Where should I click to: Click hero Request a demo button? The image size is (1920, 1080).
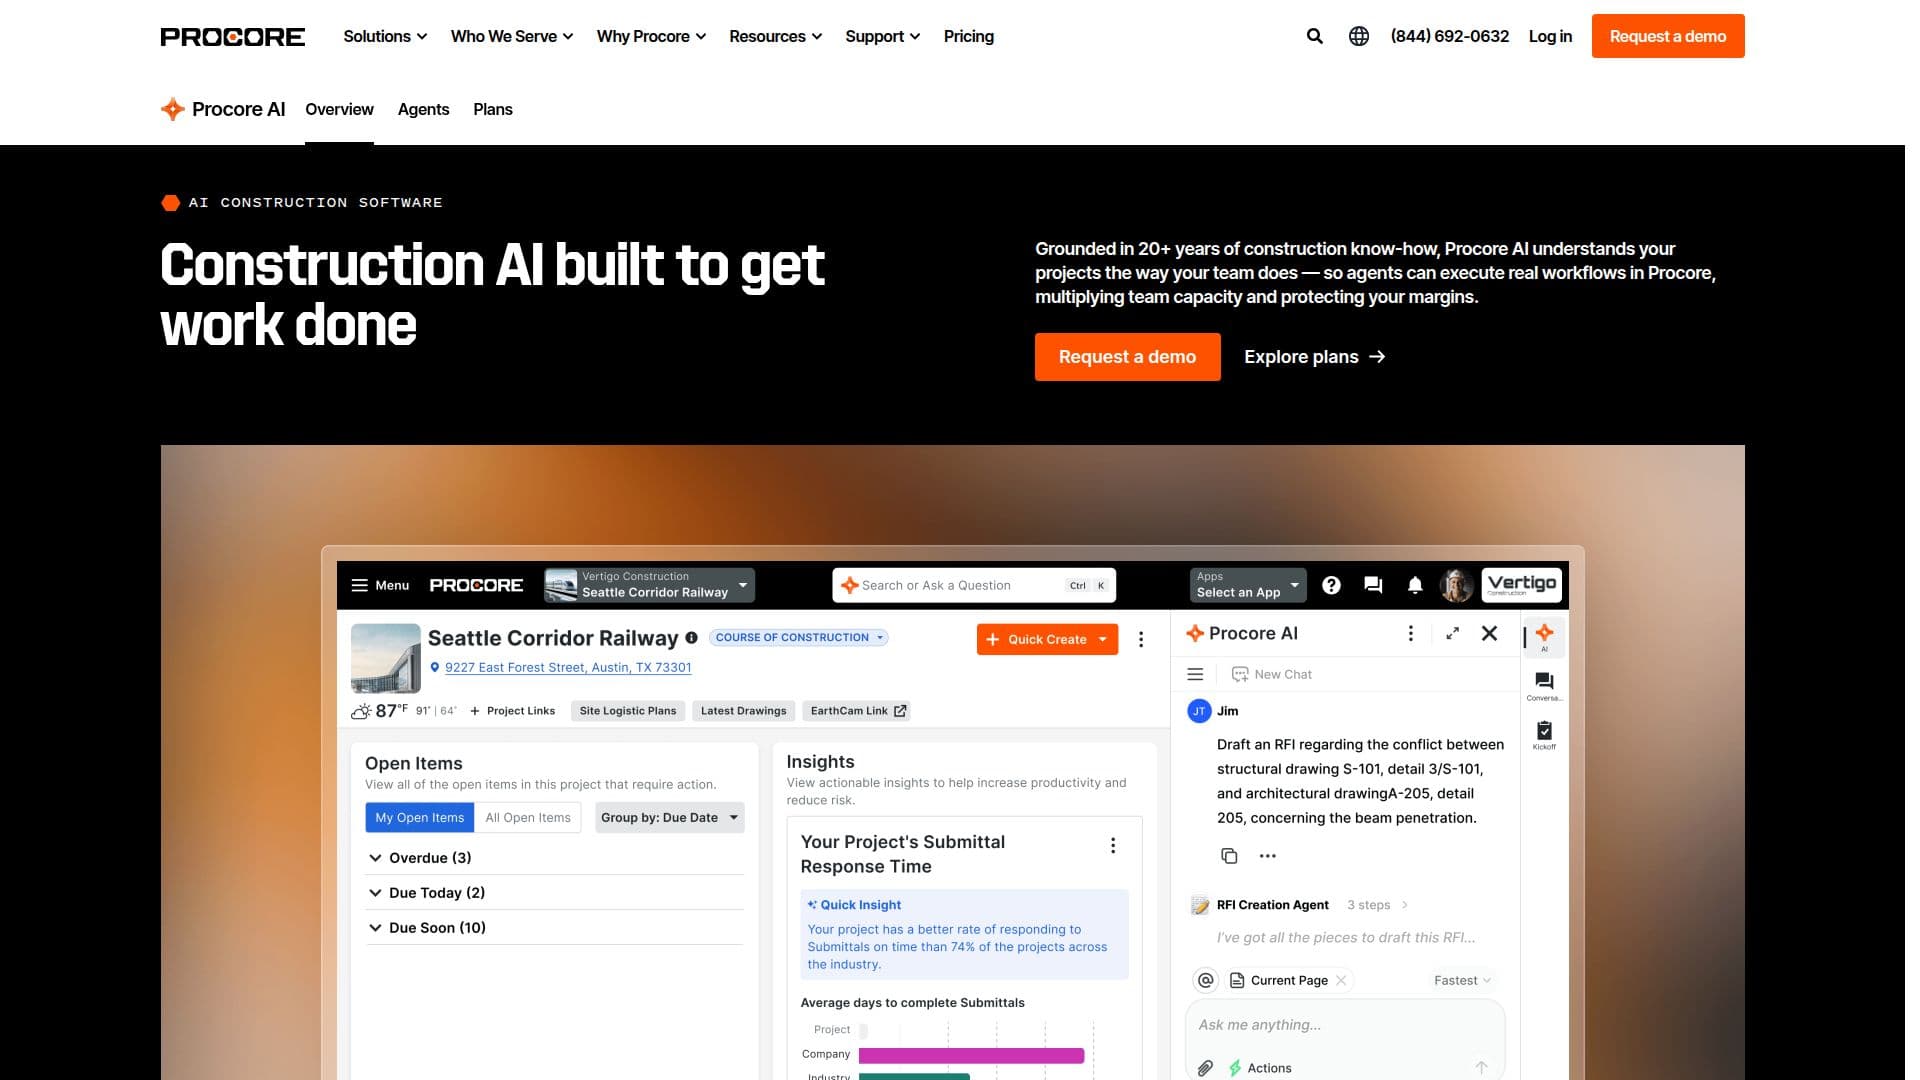(x=1127, y=357)
